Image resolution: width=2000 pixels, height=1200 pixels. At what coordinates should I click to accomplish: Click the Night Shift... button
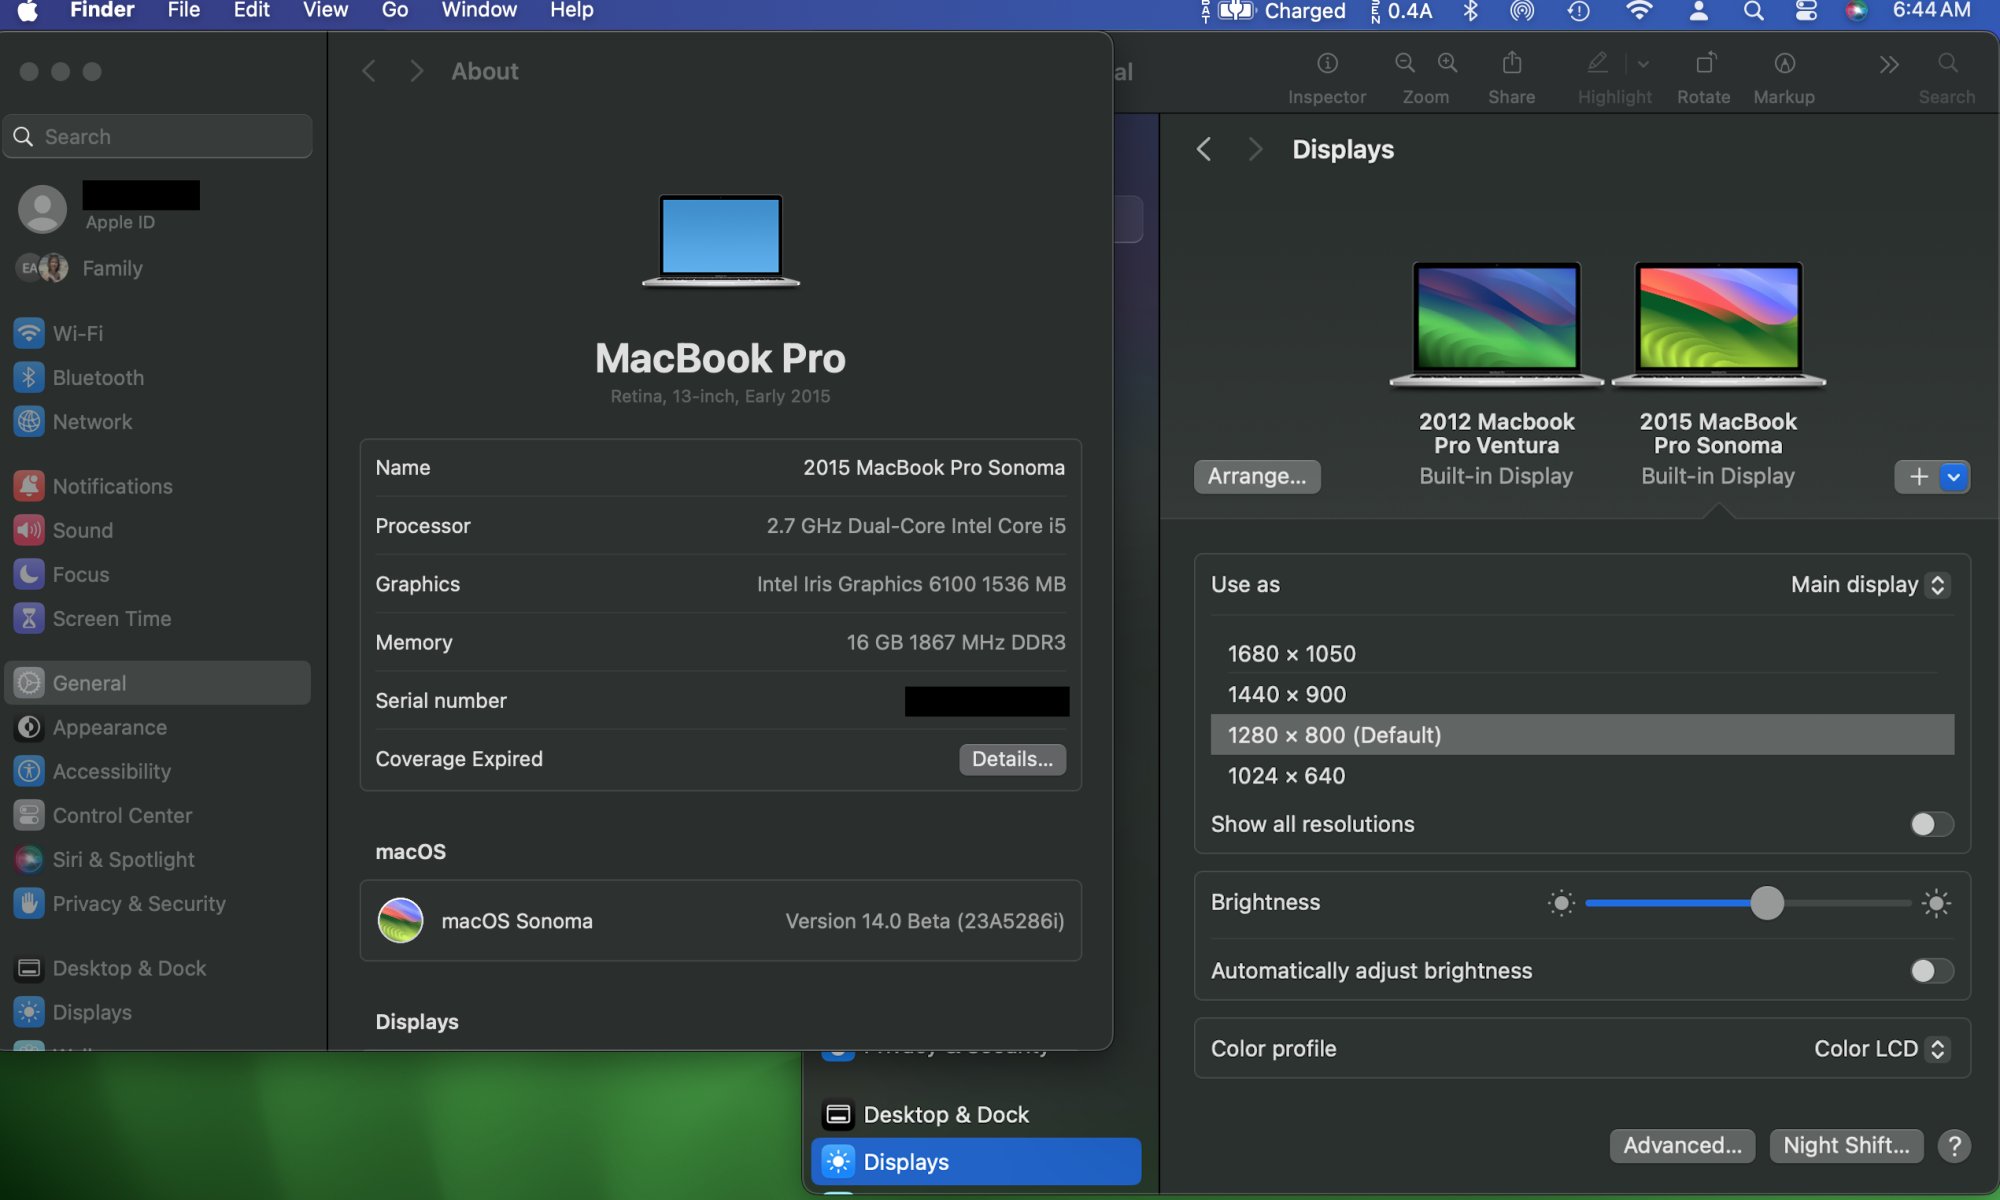[1846, 1145]
